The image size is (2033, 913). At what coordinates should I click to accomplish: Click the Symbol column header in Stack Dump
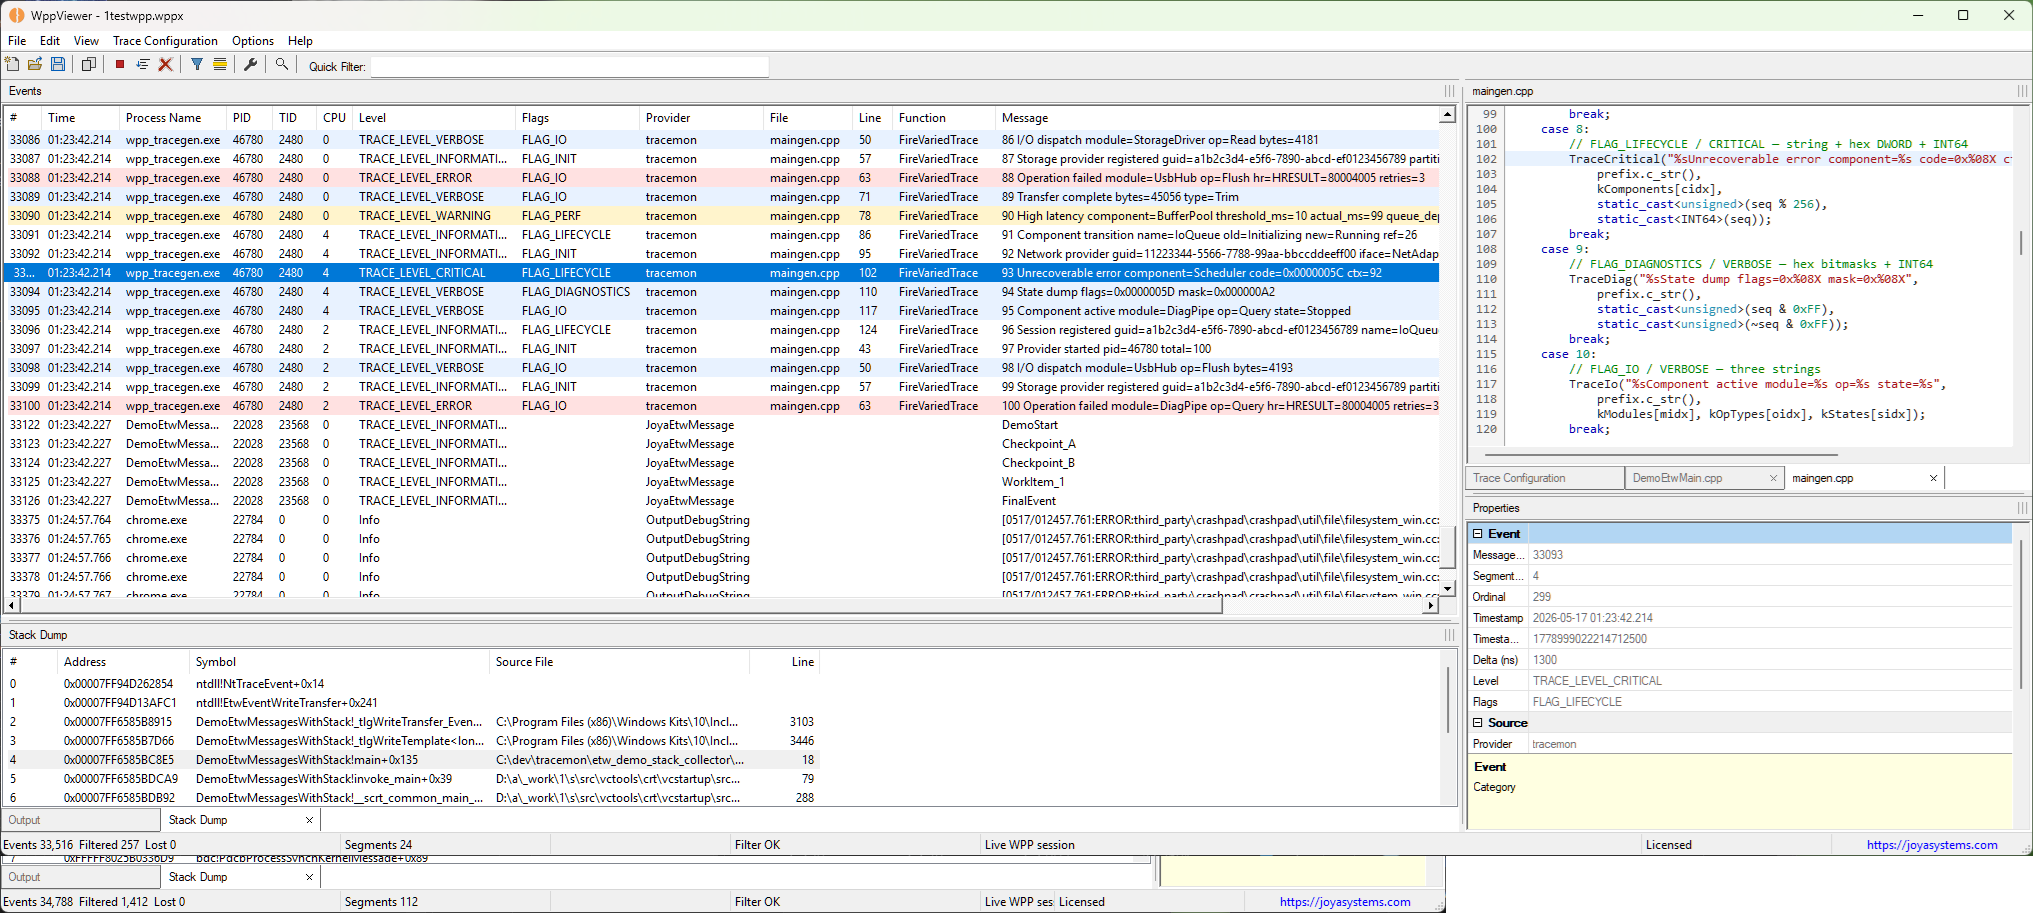pyautogui.click(x=339, y=662)
